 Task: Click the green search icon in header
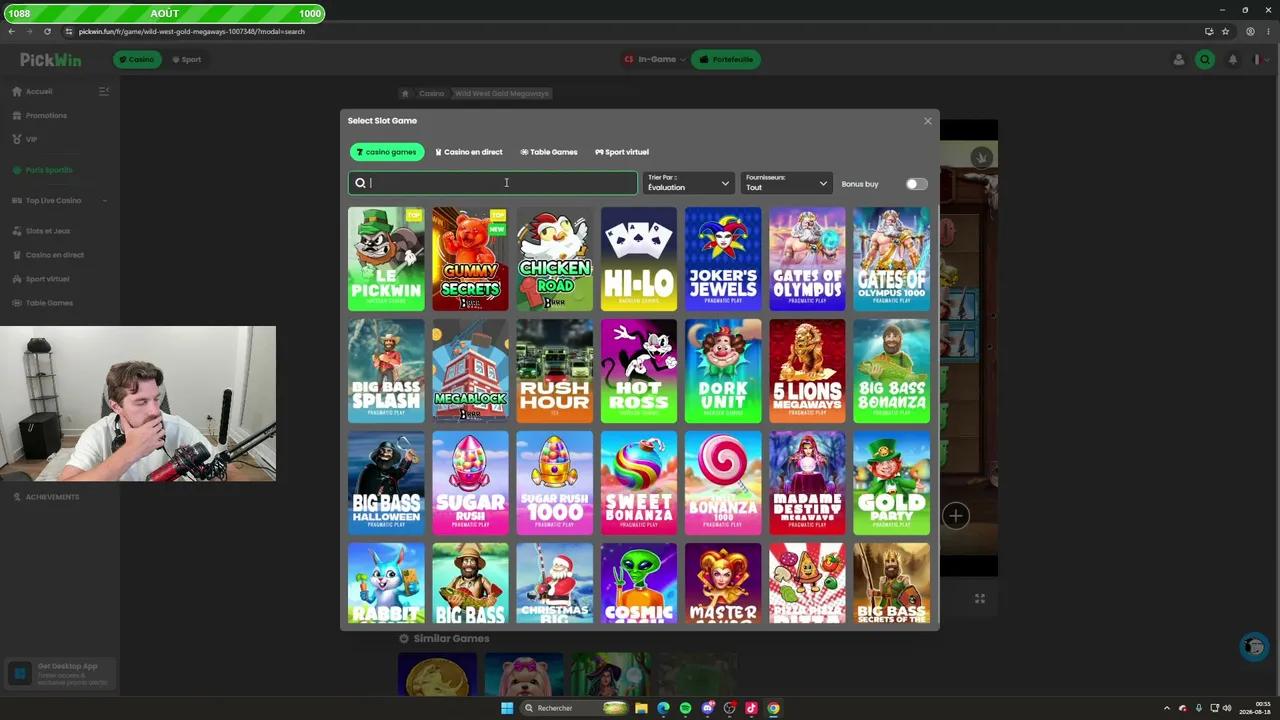[1205, 60]
